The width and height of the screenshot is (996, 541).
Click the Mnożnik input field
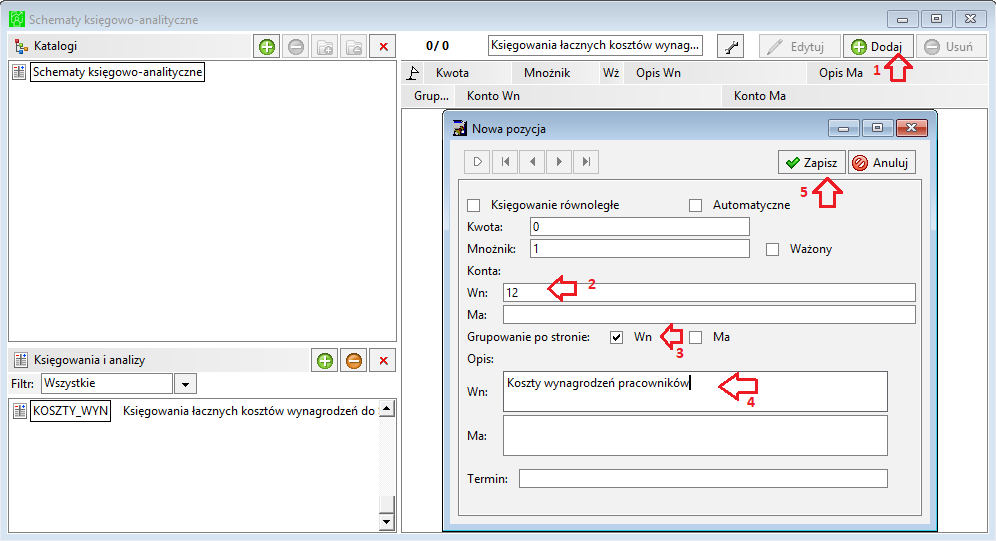click(x=640, y=248)
